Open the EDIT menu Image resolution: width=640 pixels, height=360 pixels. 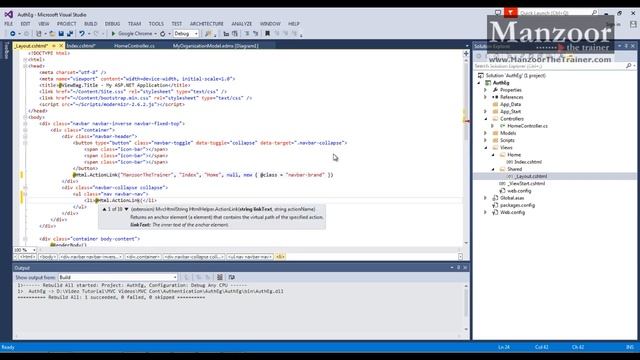[x=26, y=24]
